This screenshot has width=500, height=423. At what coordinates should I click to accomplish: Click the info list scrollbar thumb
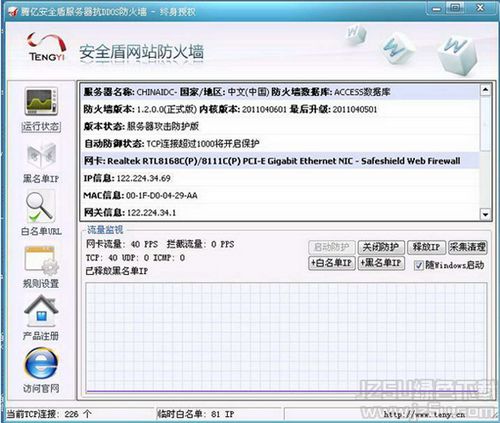point(485,123)
